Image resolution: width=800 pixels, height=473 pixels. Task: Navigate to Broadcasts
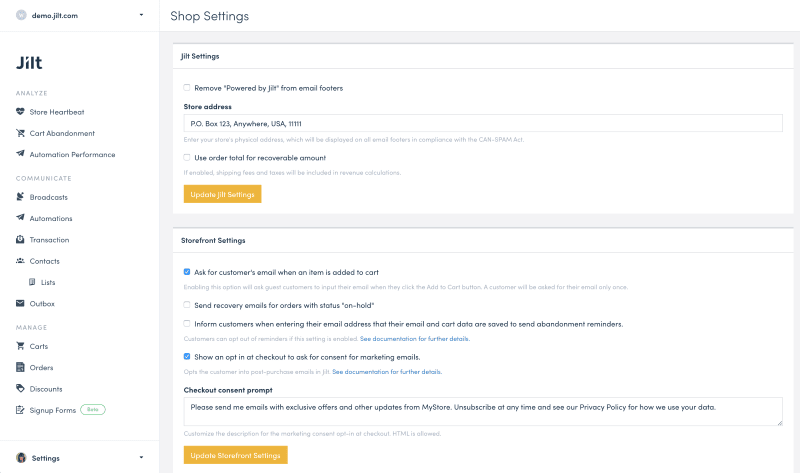(x=48, y=197)
